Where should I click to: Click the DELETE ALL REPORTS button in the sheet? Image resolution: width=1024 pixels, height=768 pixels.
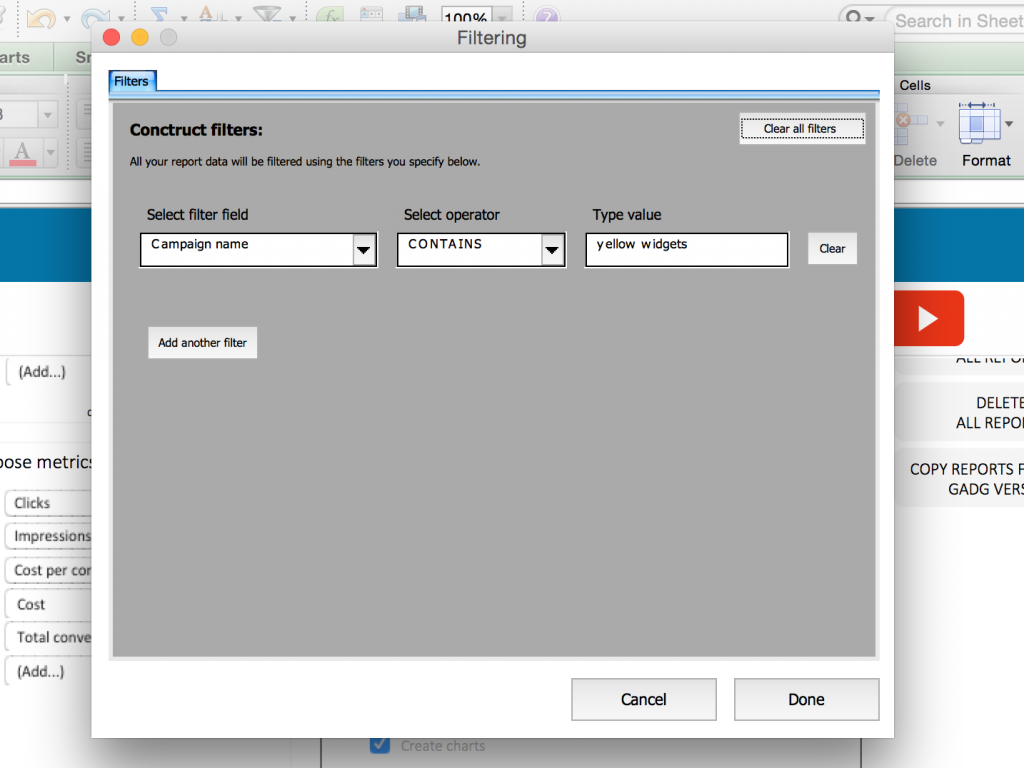[x=960, y=413]
